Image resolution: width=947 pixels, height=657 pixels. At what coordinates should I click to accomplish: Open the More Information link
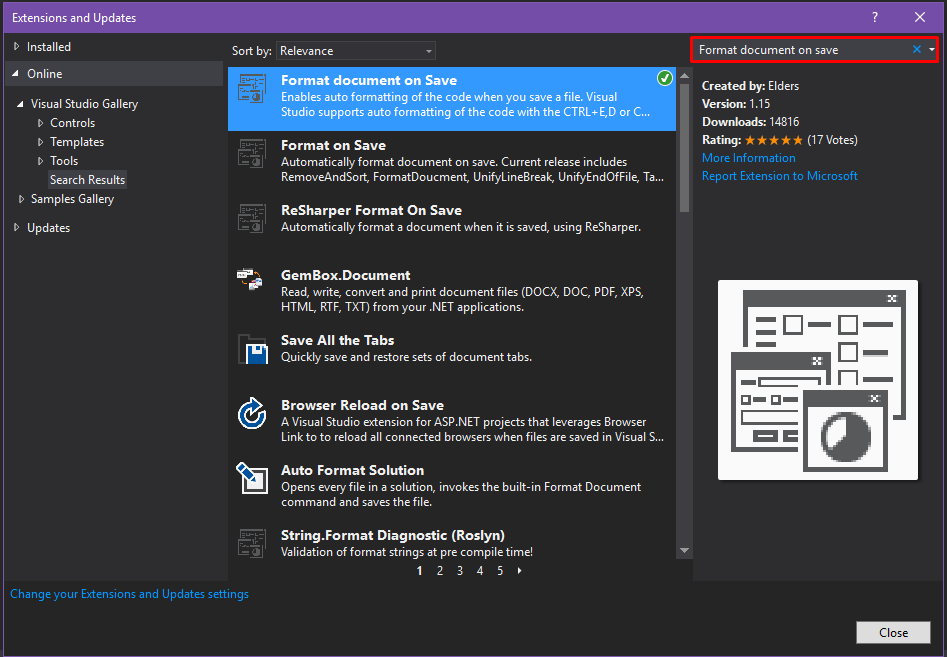click(x=748, y=158)
